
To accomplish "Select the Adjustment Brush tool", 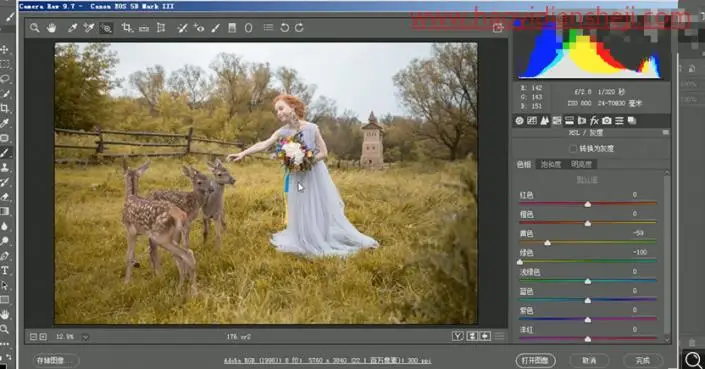I will tap(215, 28).
